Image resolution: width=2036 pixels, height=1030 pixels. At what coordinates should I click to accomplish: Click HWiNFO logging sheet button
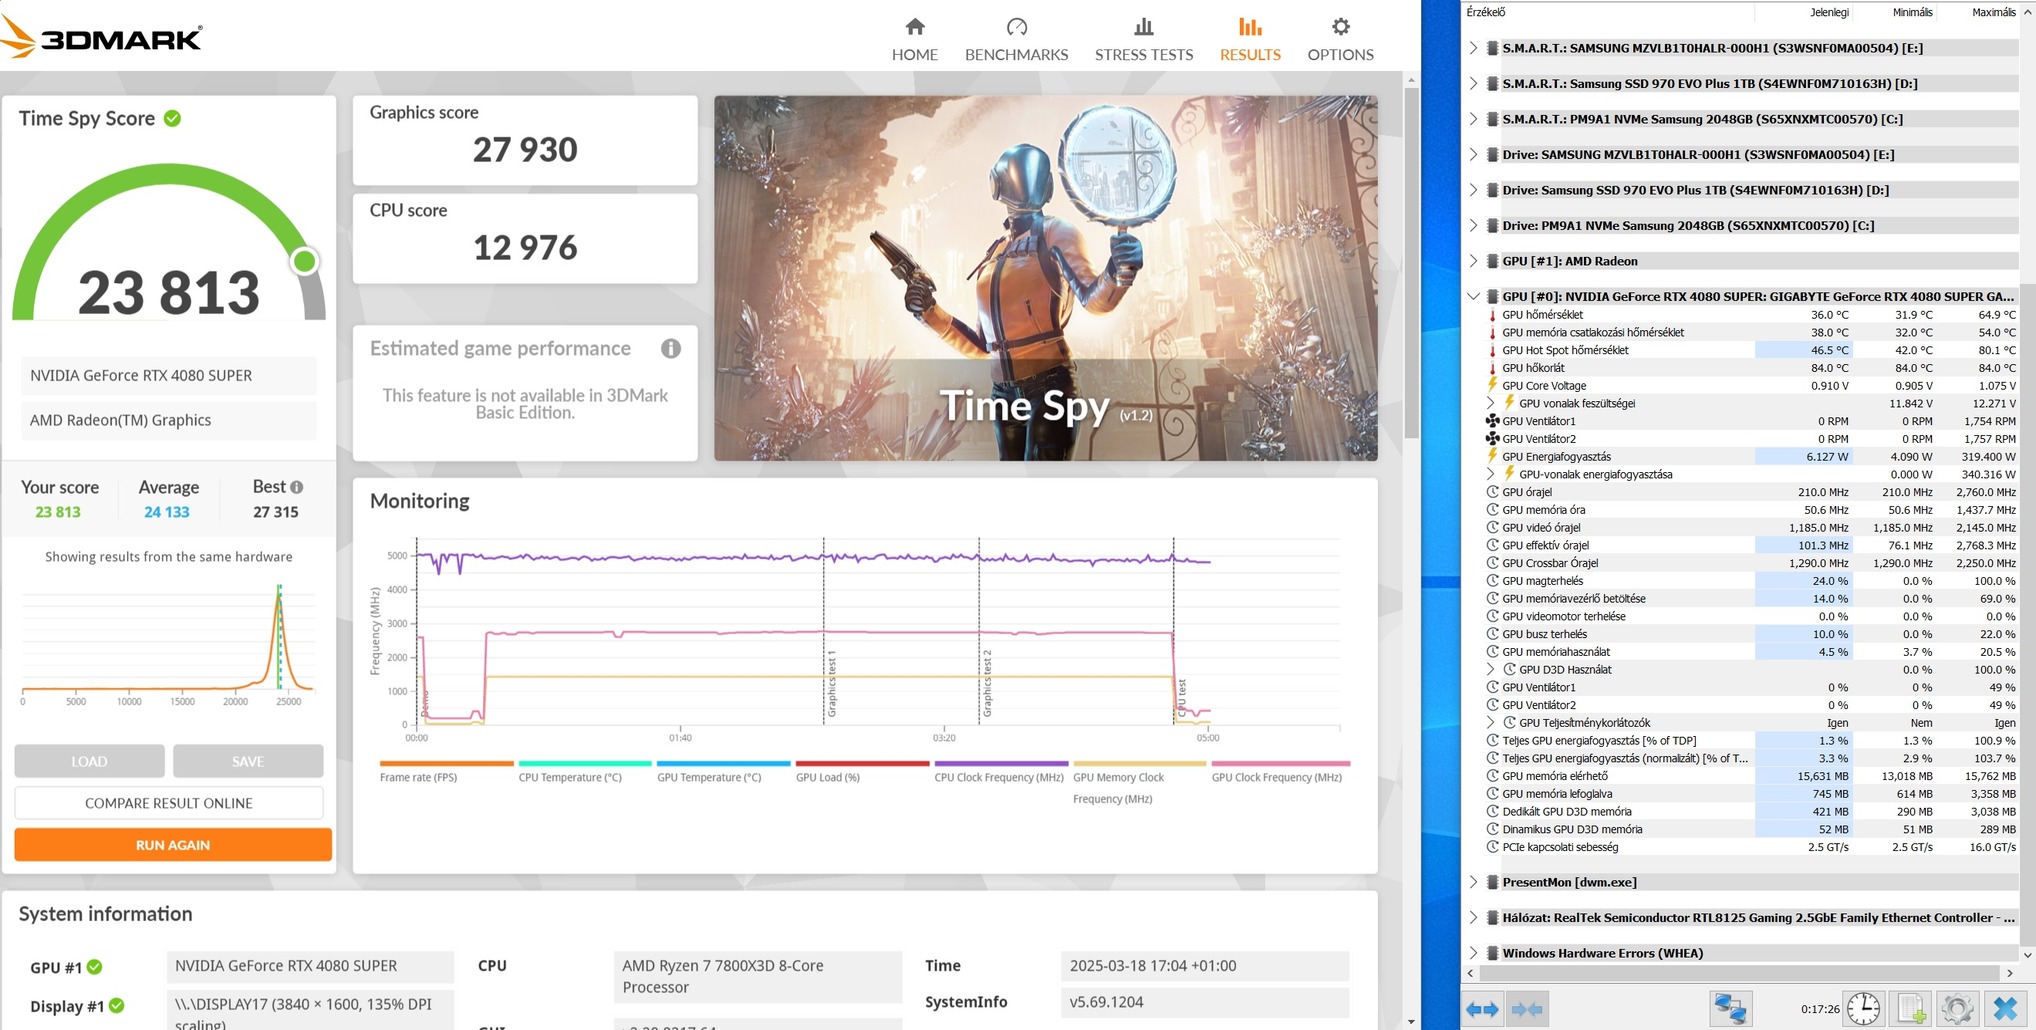1911,1009
